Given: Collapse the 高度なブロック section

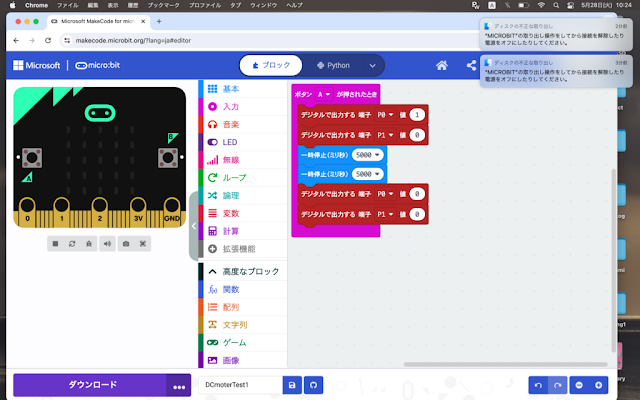Looking at the screenshot, I should click(244, 271).
